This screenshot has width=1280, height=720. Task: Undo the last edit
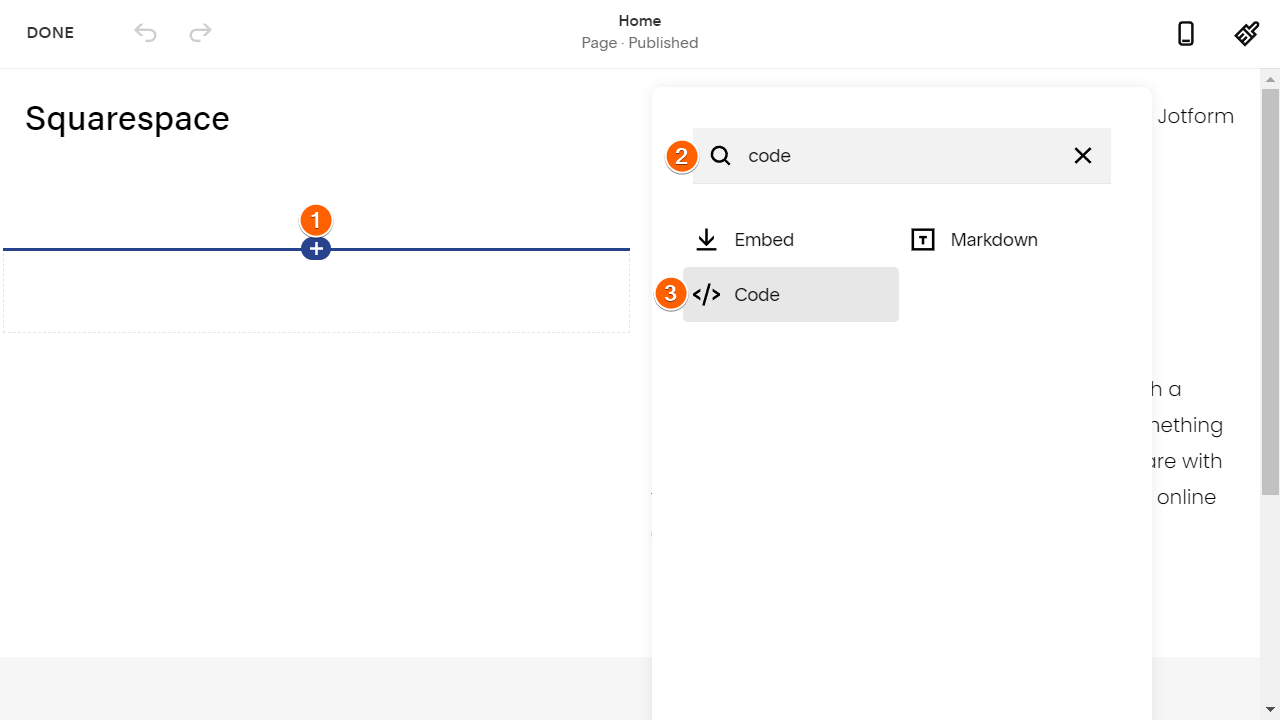(146, 33)
